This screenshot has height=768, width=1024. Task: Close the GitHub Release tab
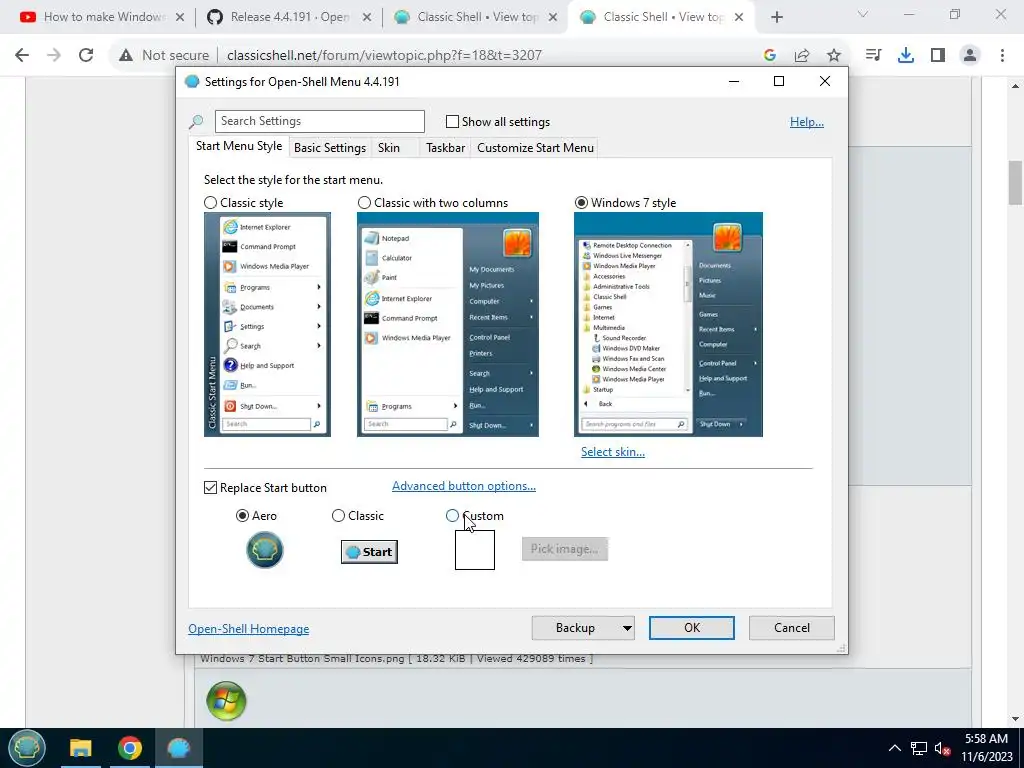pos(367,18)
